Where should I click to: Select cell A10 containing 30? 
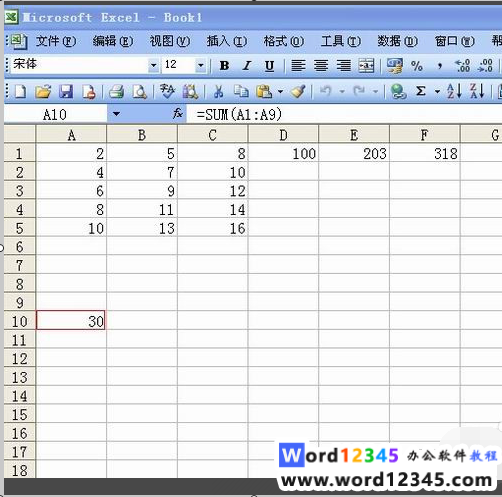[x=71, y=321]
